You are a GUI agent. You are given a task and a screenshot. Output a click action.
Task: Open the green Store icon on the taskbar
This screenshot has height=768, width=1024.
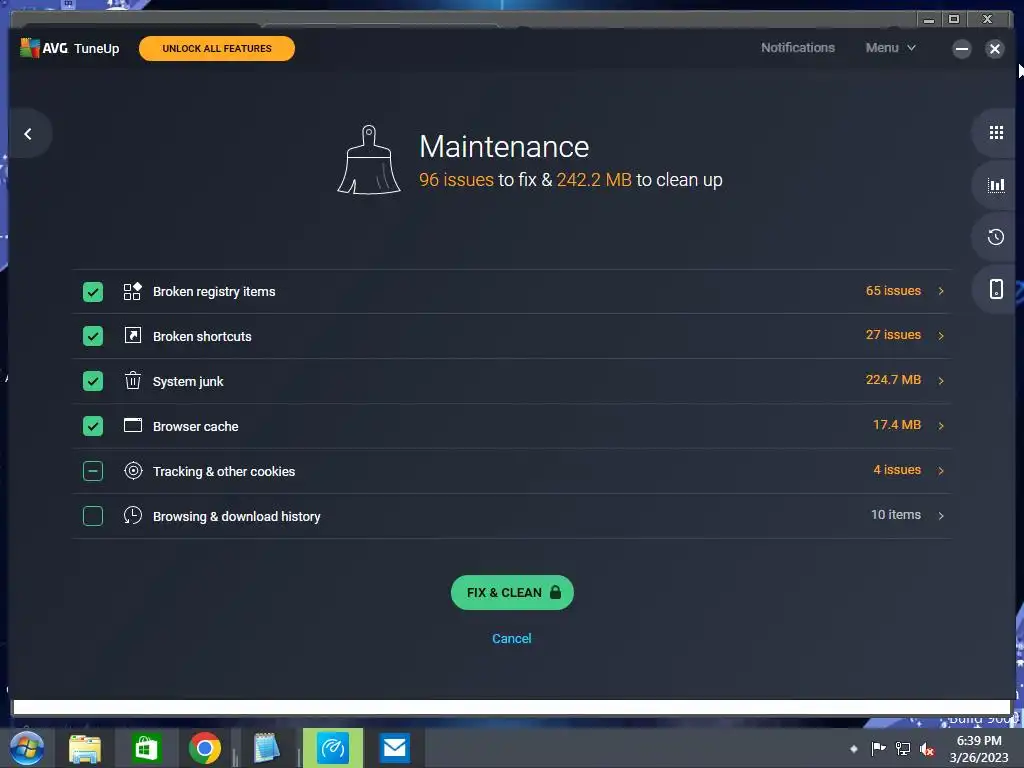point(146,748)
